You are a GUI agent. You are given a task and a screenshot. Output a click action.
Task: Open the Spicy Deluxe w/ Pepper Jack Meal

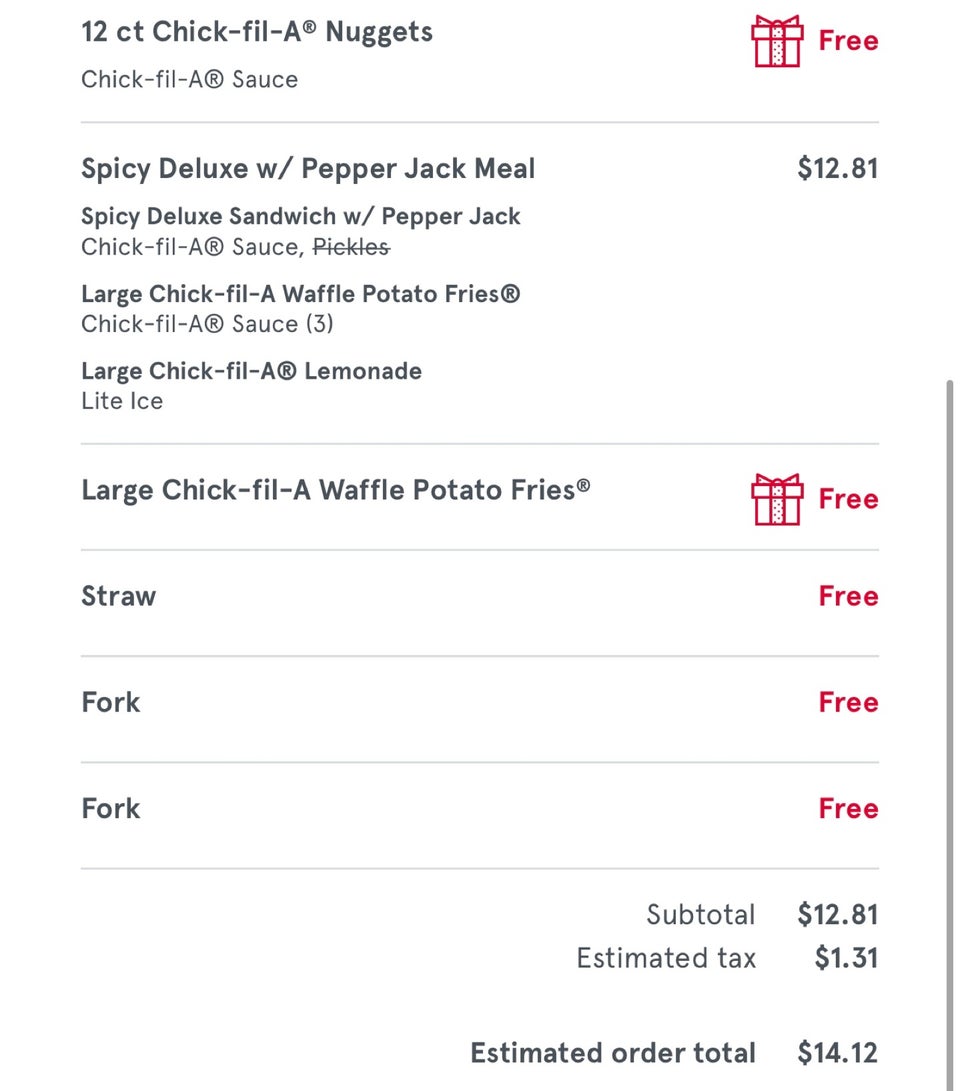click(308, 168)
